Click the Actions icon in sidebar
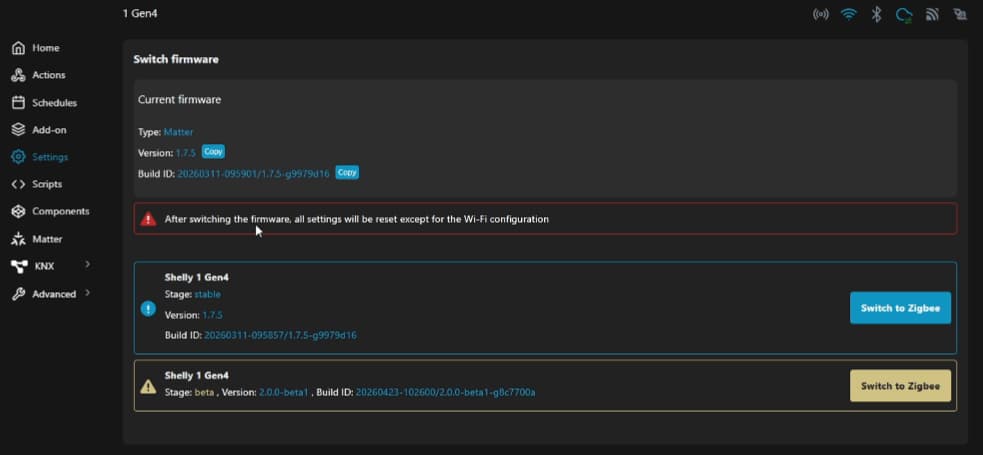The image size is (983, 455). (x=19, y=75)
